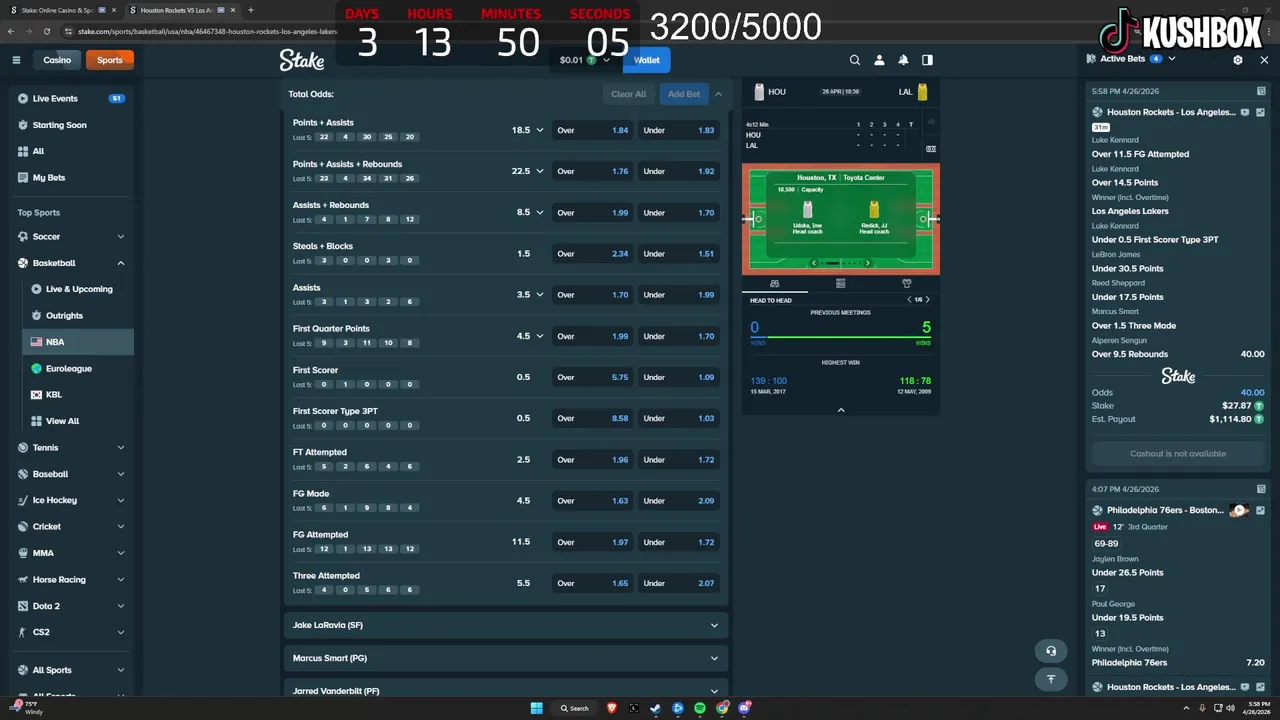Open the search magnifier icon
1280x720 pixels.
click(855, 60)
